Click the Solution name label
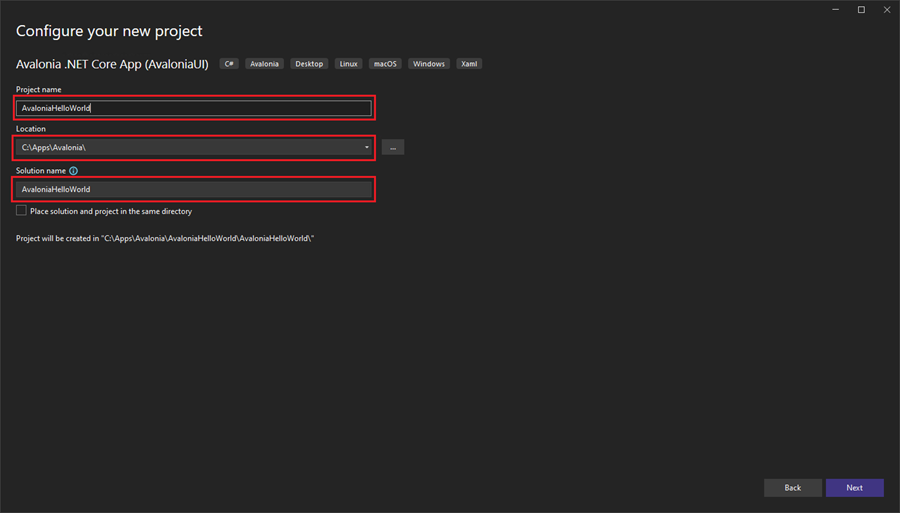The height and width of the screenshot is (513, 900). tap(41, 170)
